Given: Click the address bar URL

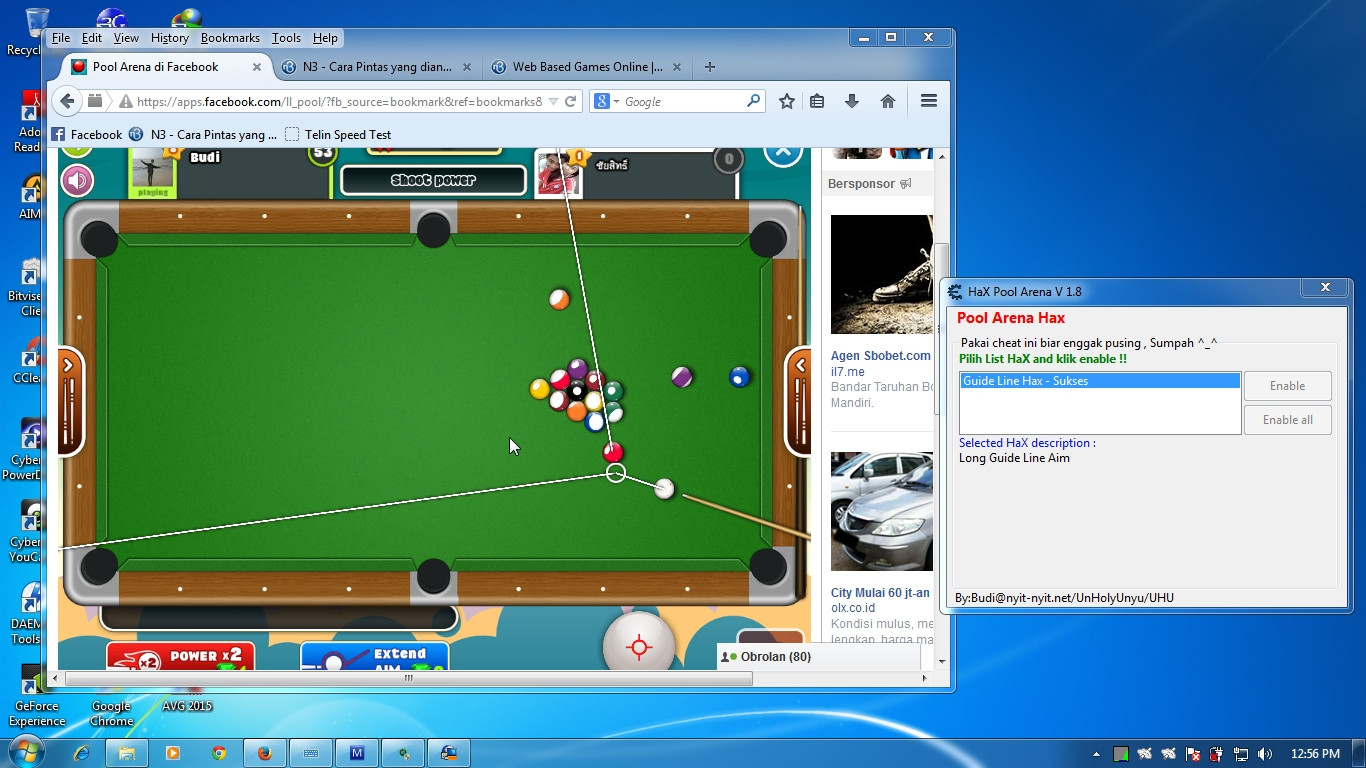Looking at the screenshot, I should pos(339,101).
